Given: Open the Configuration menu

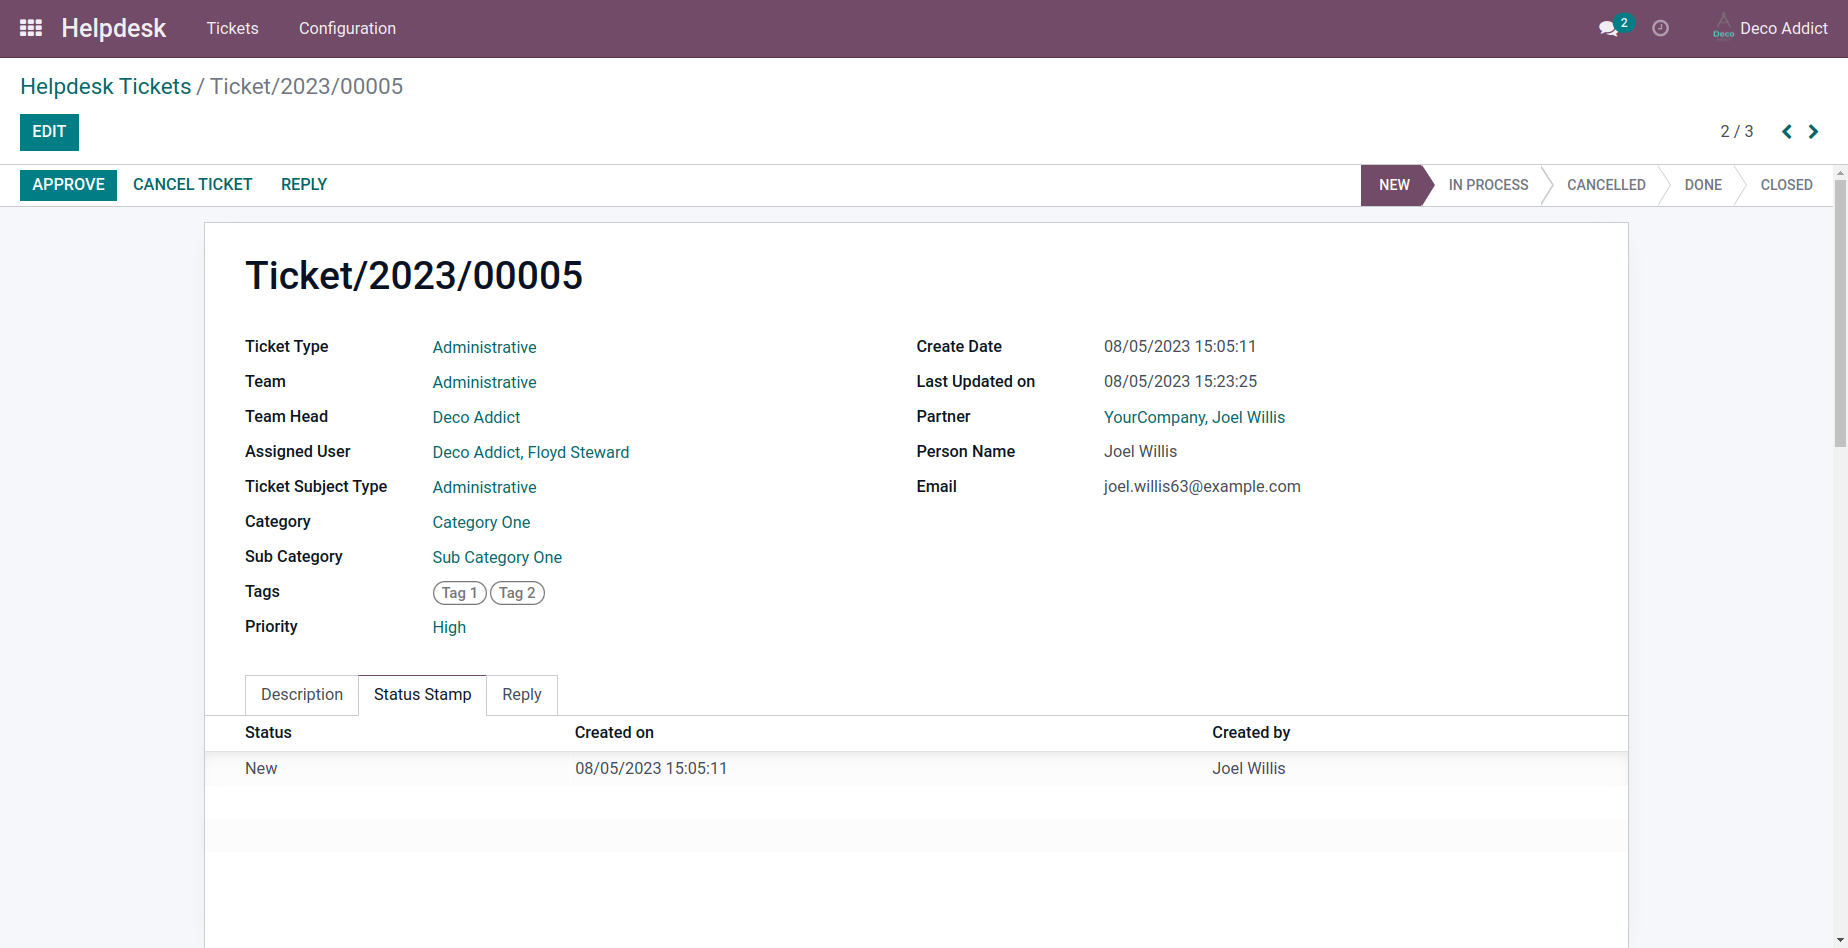Looking at the screenshot, I should coord(347,28).
